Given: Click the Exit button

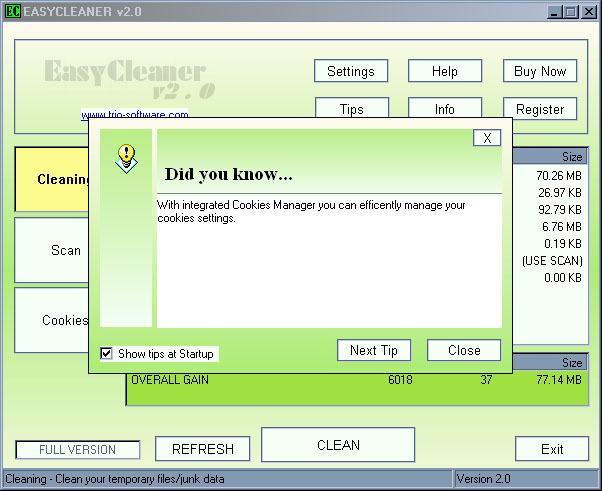Looking at the screenshot, I should click(552, 449).
